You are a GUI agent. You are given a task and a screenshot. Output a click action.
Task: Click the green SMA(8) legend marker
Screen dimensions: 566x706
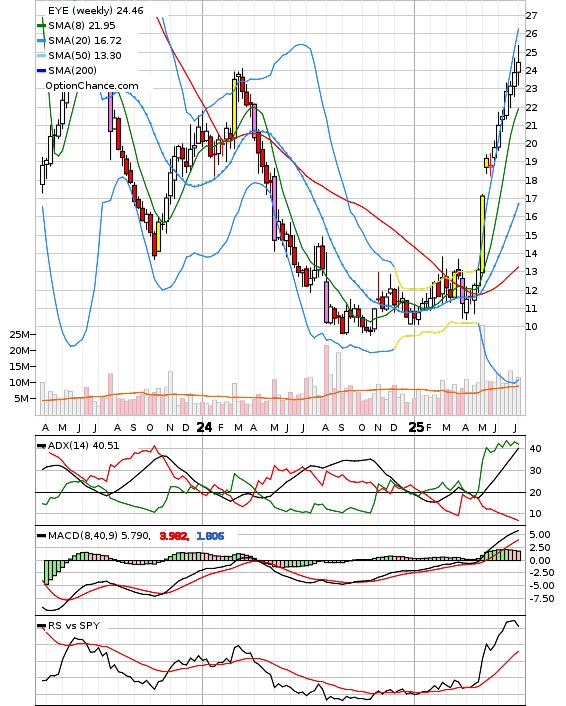click(41, 26)
